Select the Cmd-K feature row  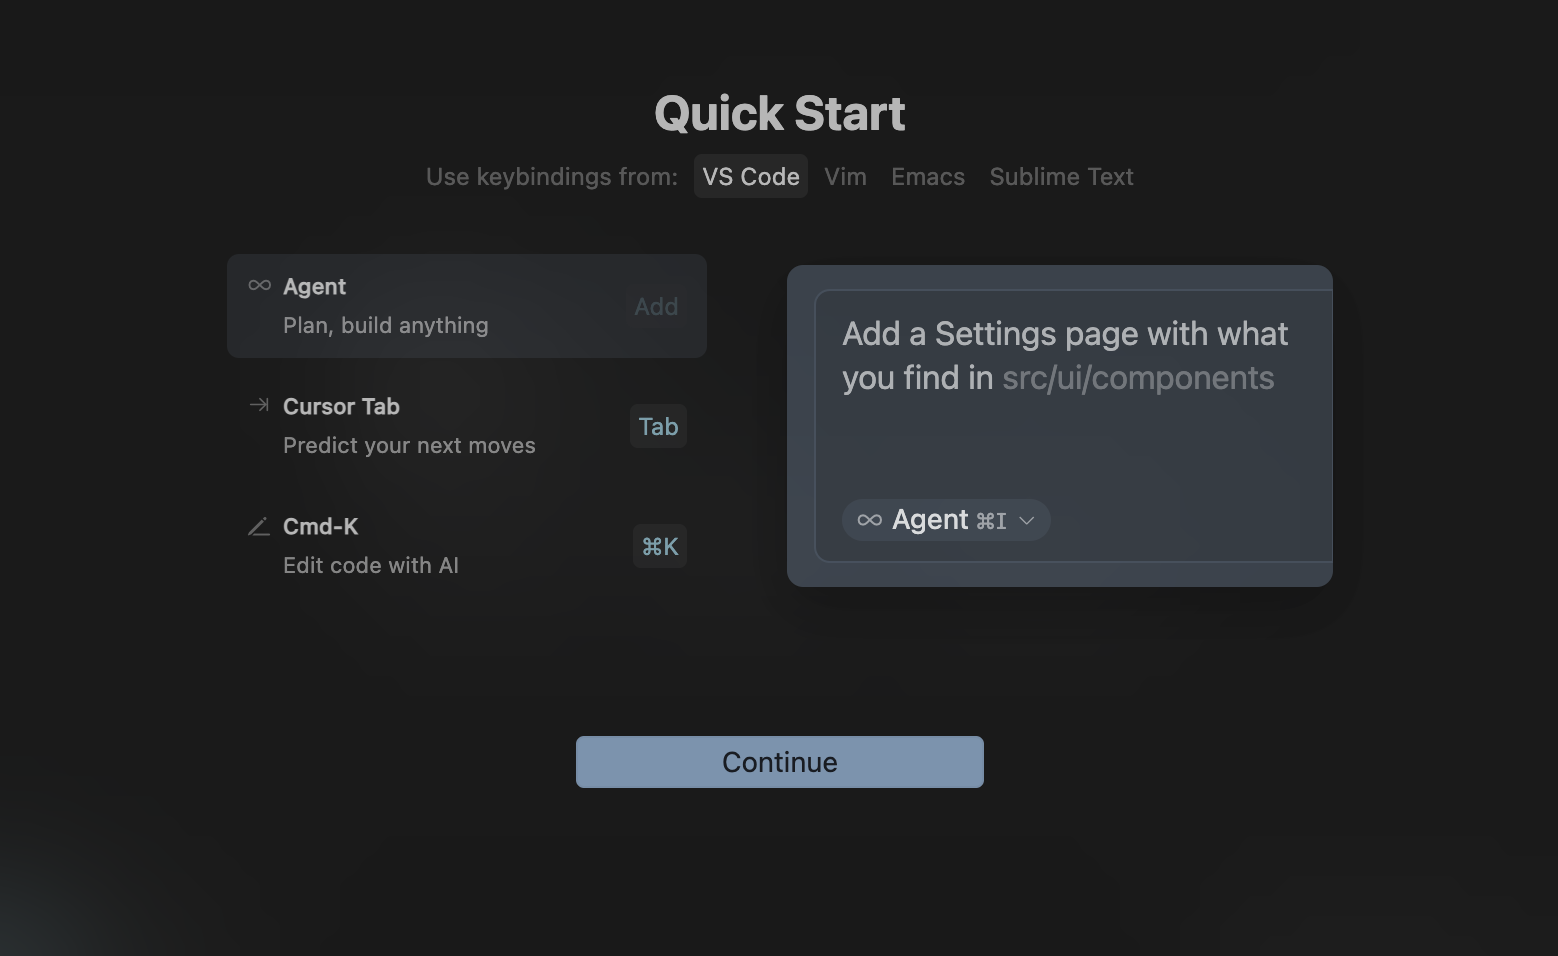tap(467, 546)
